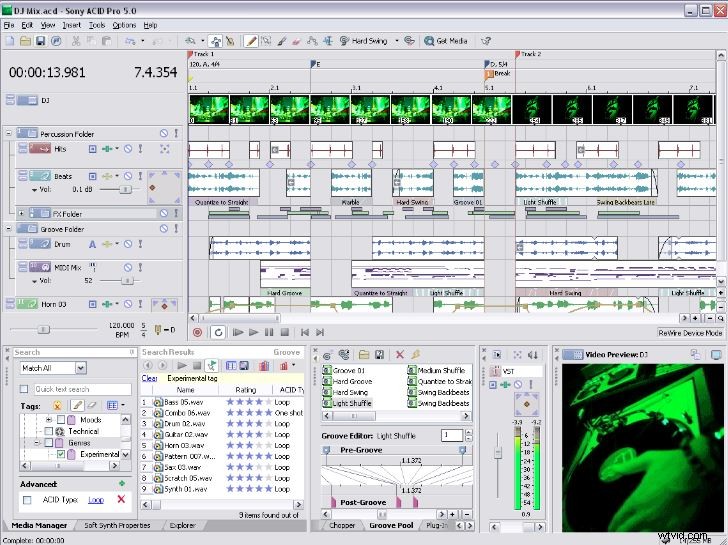Open the Match All dropdown
The height and width of the screenshot is (545, 728).
click(x=81, y=368)
